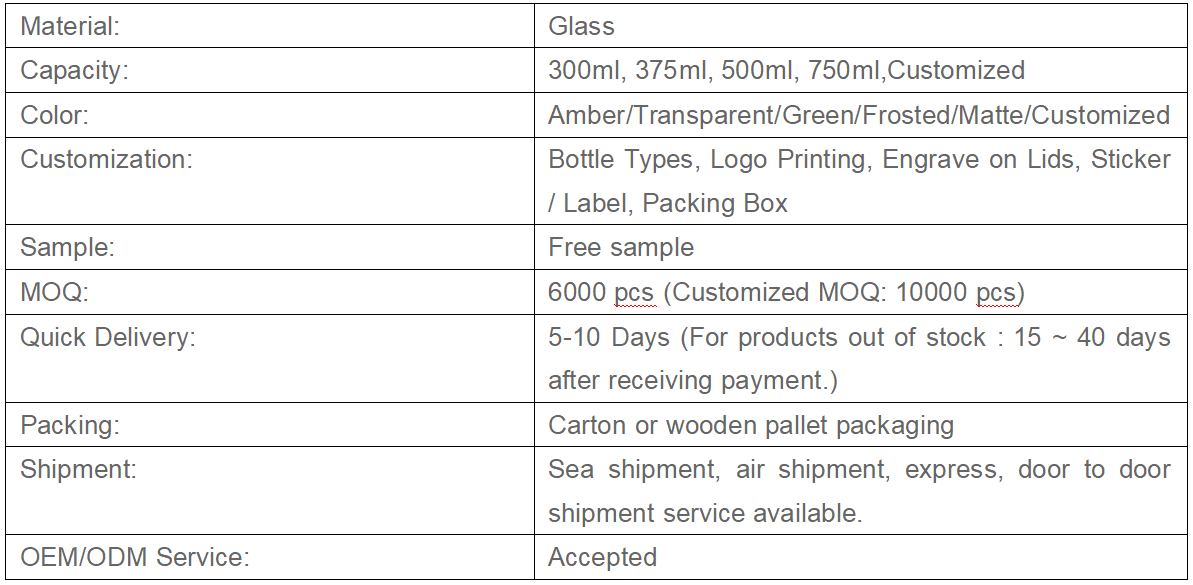
Task: Click the Quick Delivery: label
Action: (x=107, y=336)
